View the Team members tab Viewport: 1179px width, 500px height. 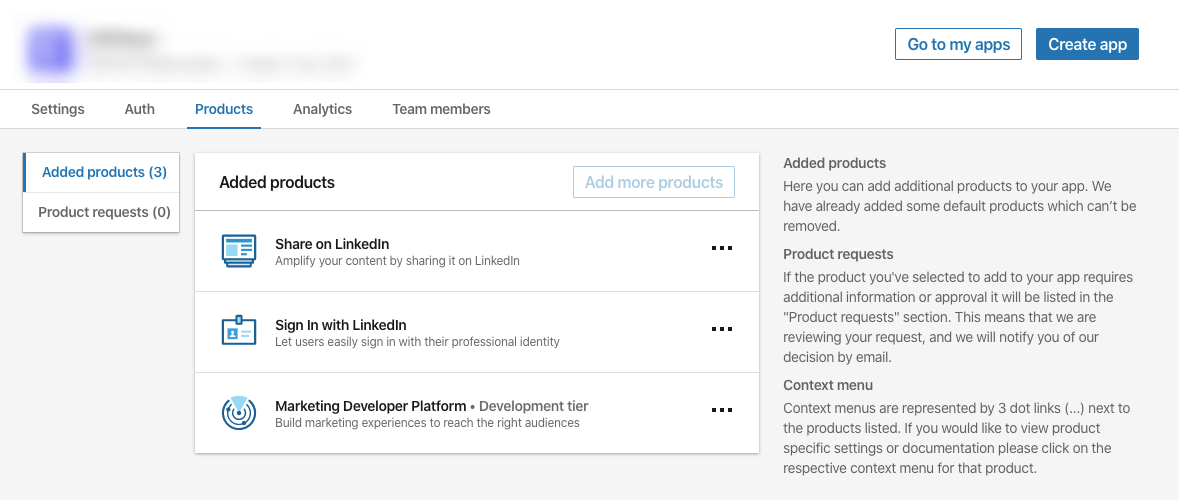coord(441,109)
